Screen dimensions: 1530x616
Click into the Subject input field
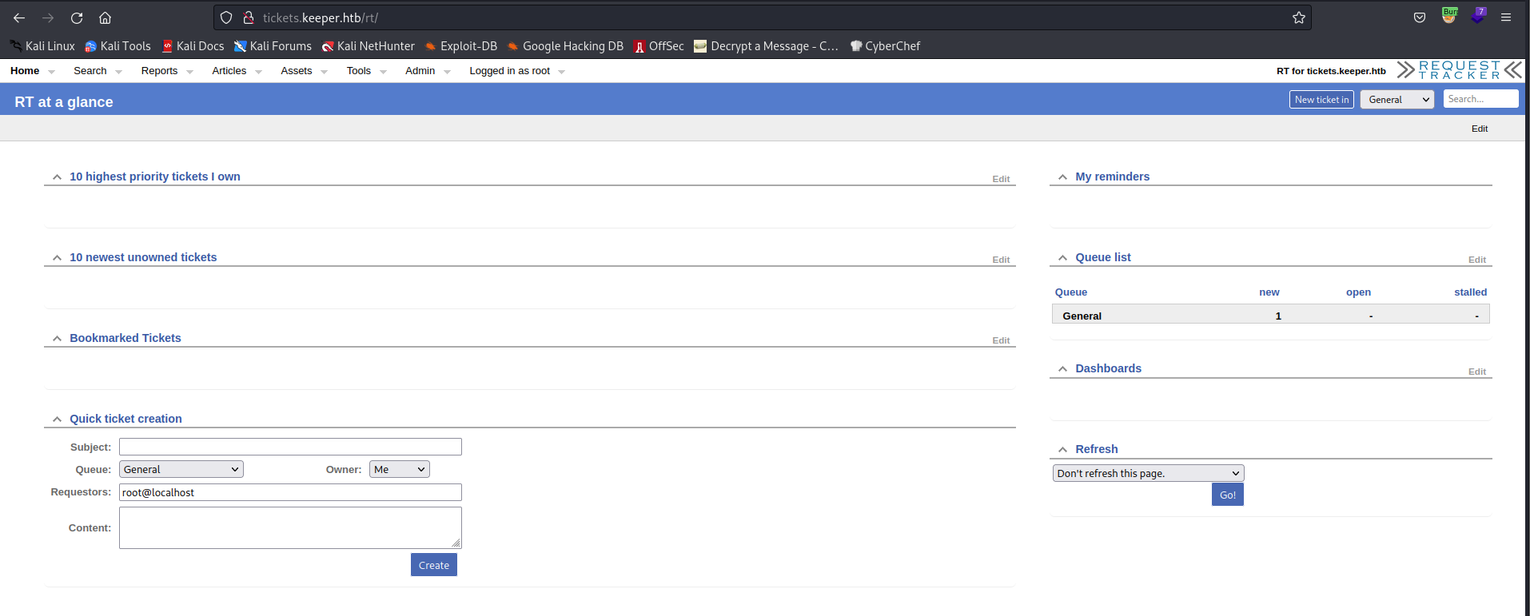click(x=290, y=447)
